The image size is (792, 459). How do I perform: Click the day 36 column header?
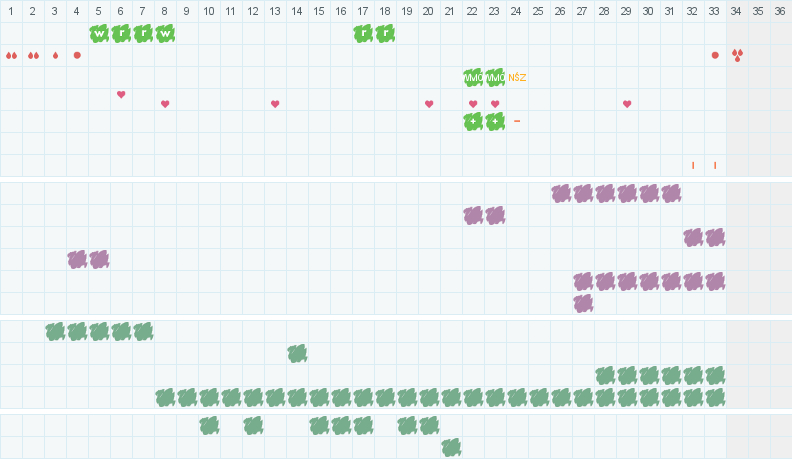[780, 11]
